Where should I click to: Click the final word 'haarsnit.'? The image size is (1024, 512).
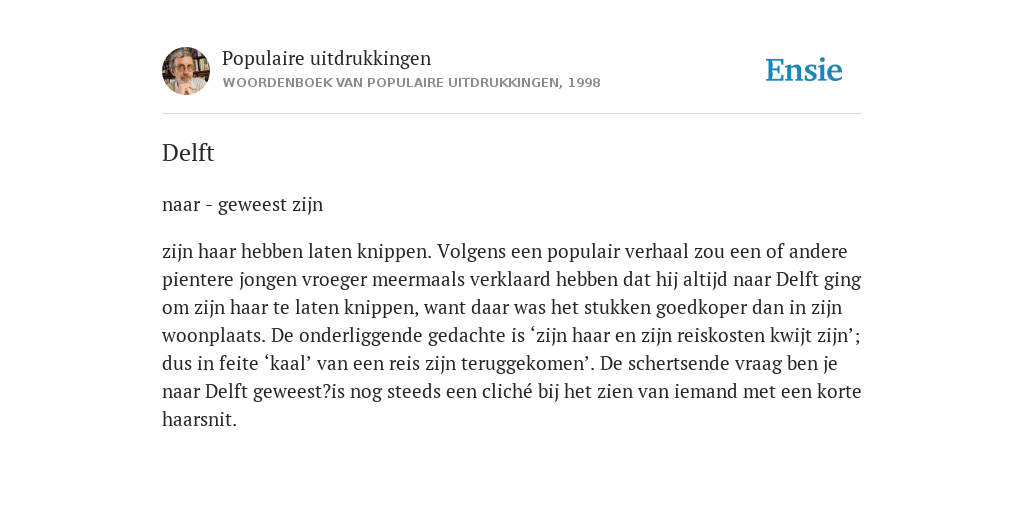[199, 420]
